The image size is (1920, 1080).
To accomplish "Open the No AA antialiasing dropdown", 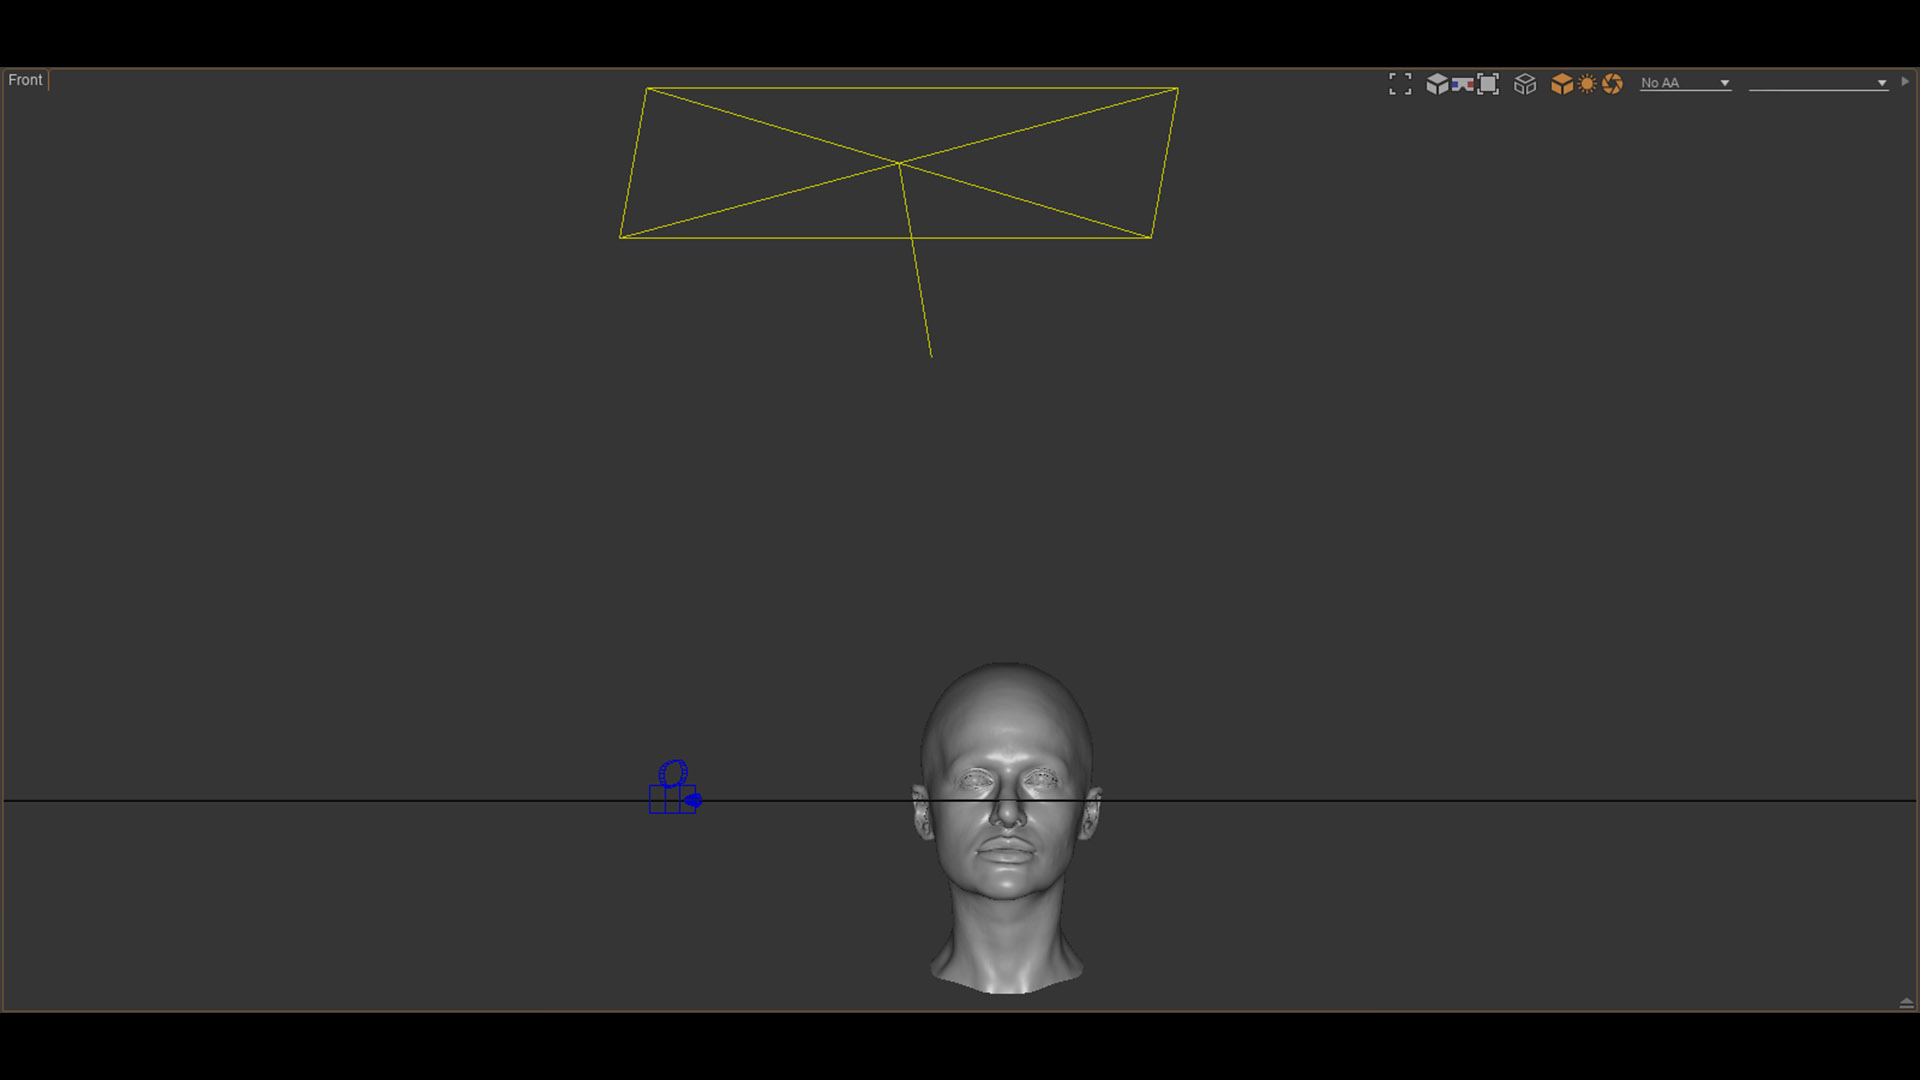I will (1685, 83).
